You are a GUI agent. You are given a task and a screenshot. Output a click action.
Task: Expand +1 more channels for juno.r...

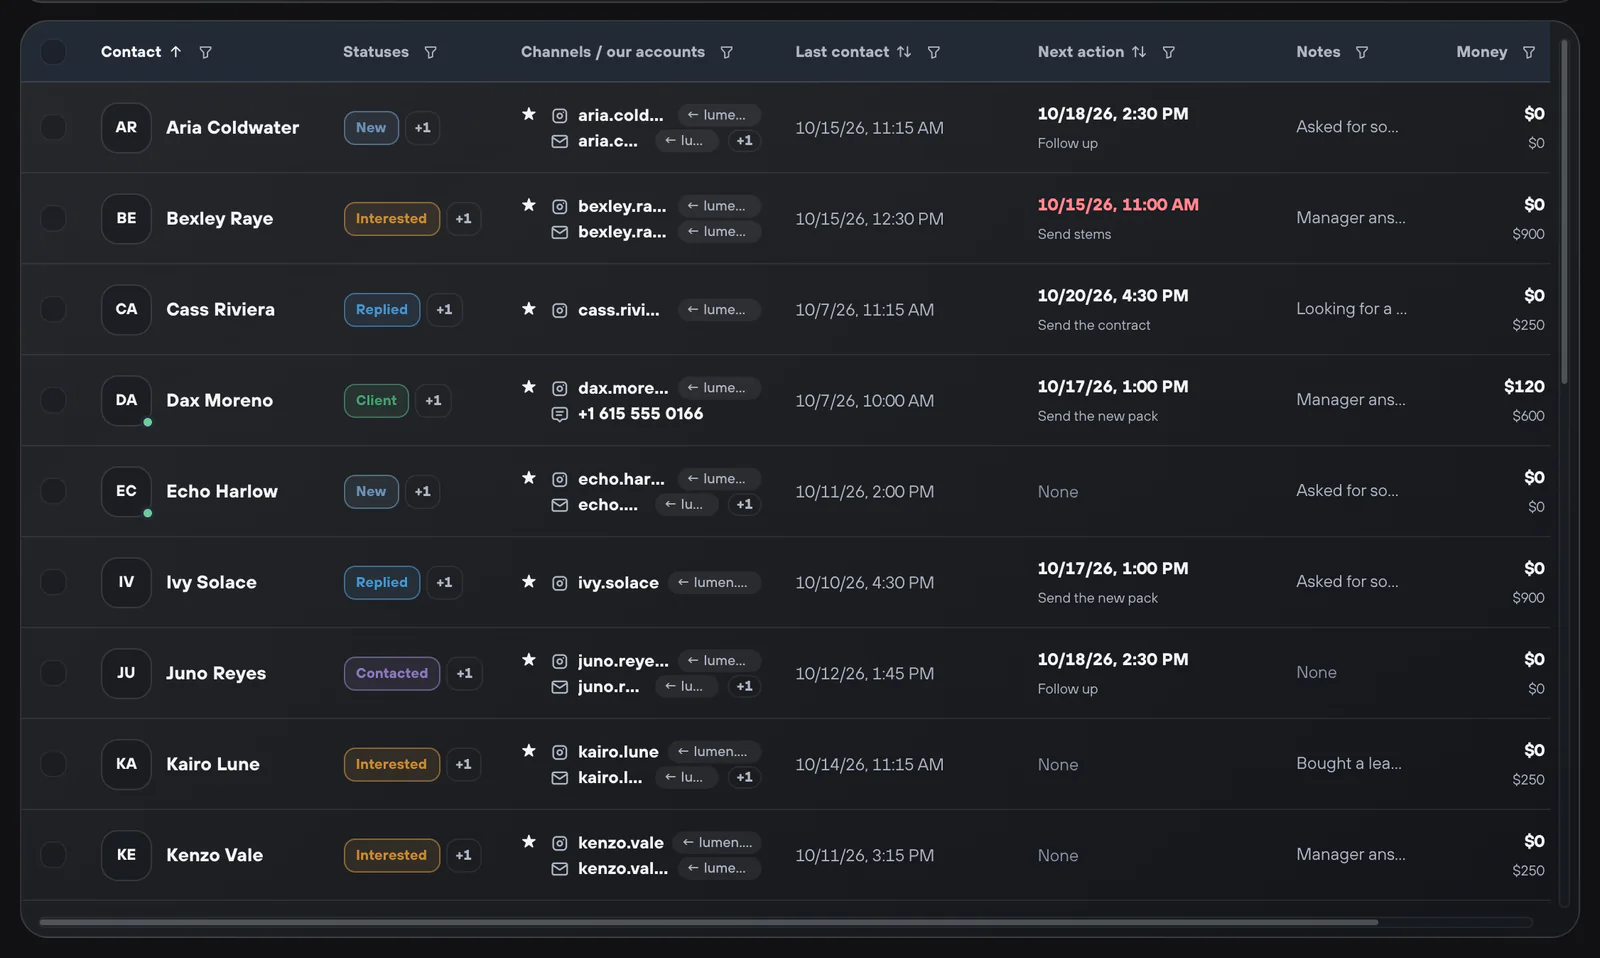[x=744, y=686]
